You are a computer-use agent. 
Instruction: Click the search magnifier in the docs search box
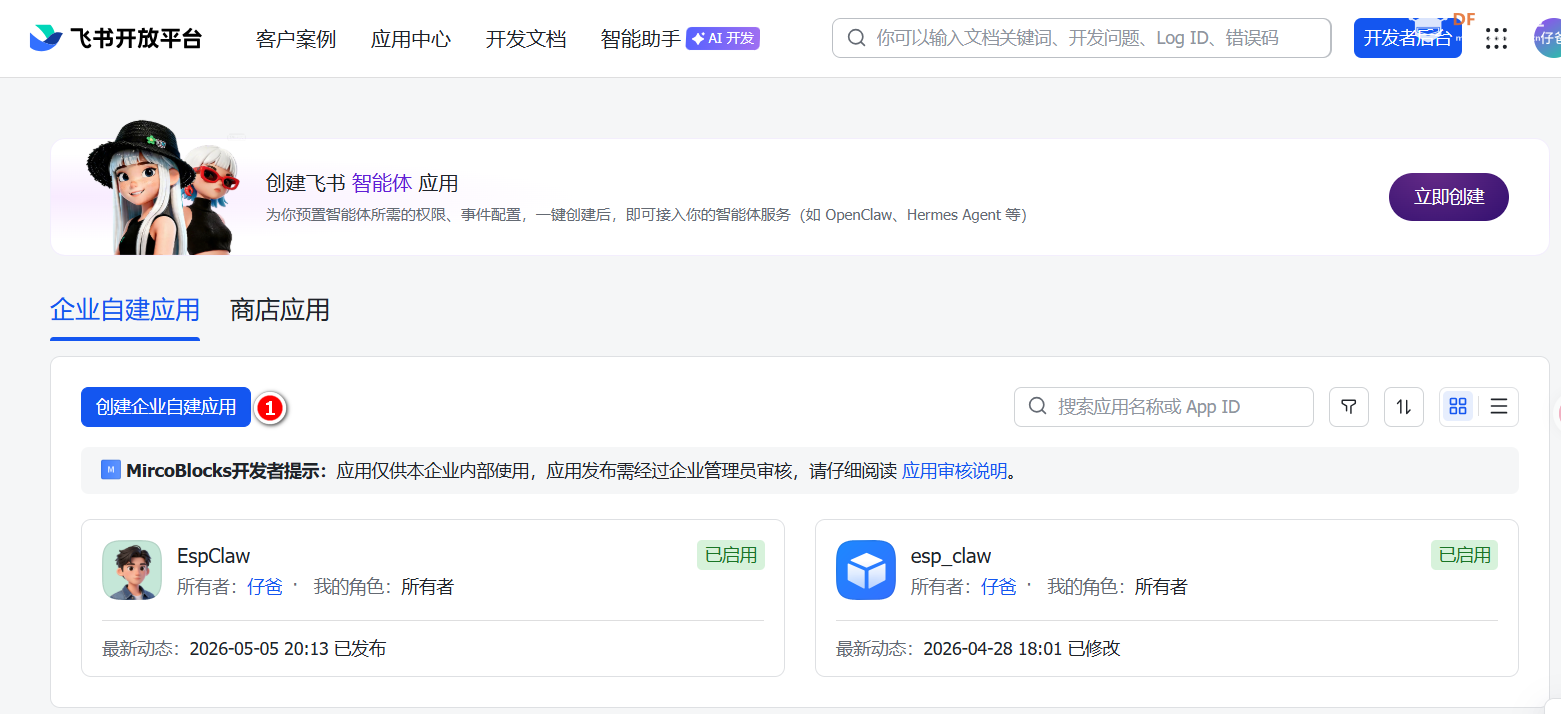[x=856, y=38]
